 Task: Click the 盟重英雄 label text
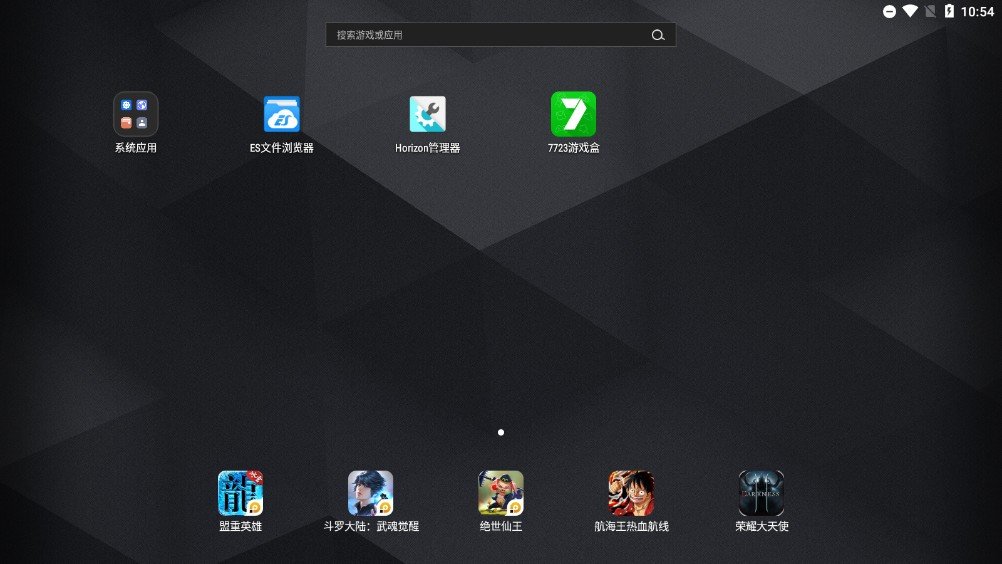[x=240, y=526]
